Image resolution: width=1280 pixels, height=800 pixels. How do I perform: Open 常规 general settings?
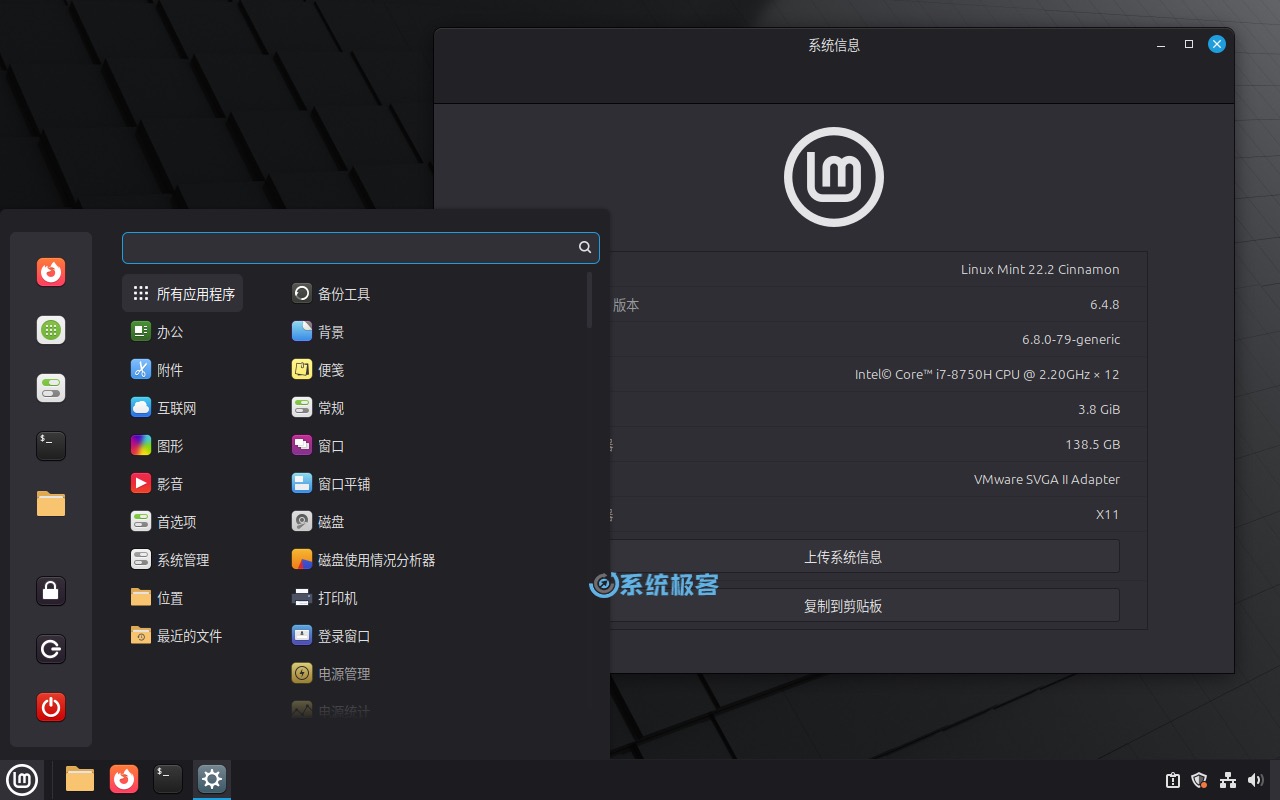point(318,408)
